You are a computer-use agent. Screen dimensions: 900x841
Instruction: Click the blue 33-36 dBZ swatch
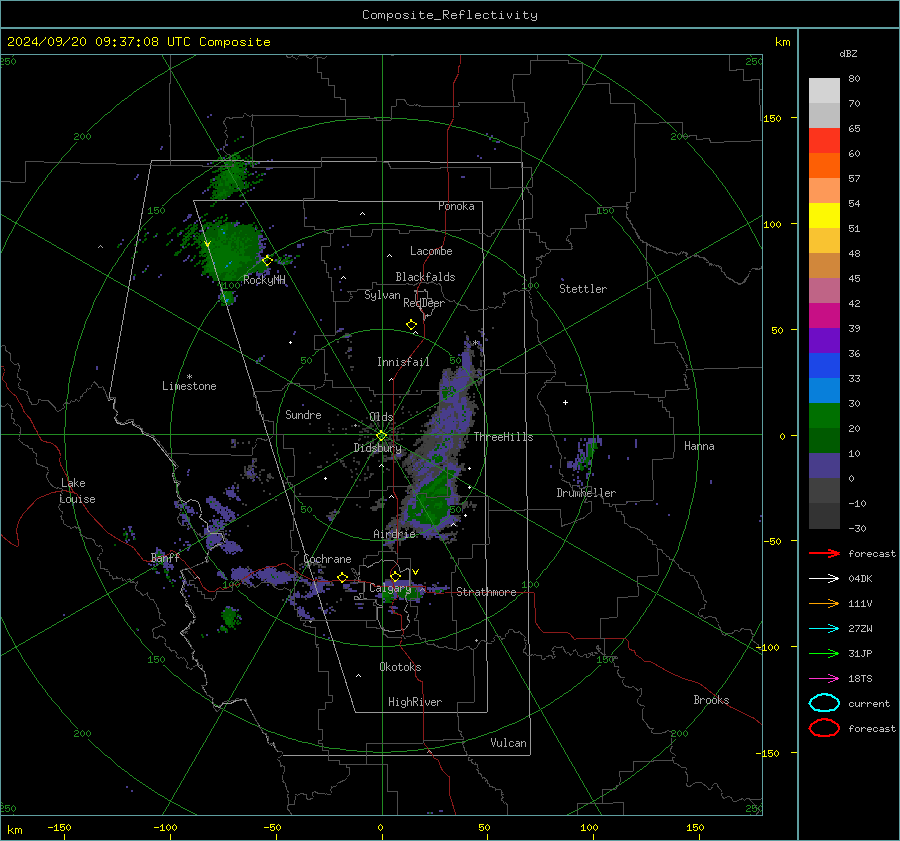tap(824, 366)
